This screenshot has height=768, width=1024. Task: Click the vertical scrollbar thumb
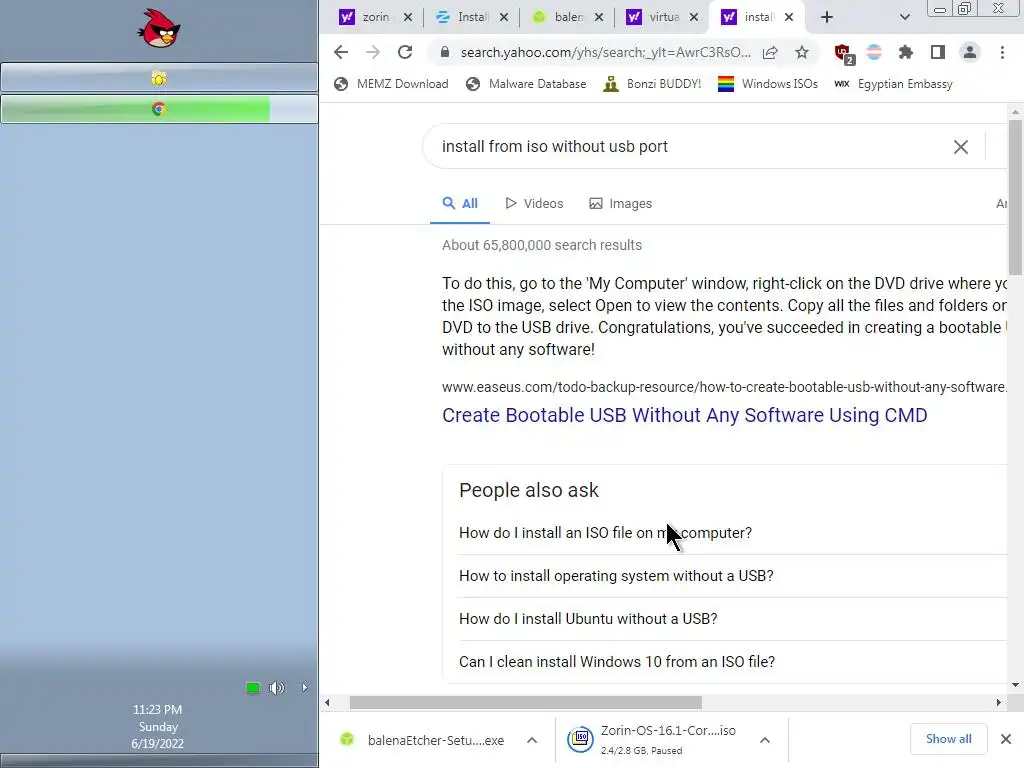click(x=1015, y=197)
